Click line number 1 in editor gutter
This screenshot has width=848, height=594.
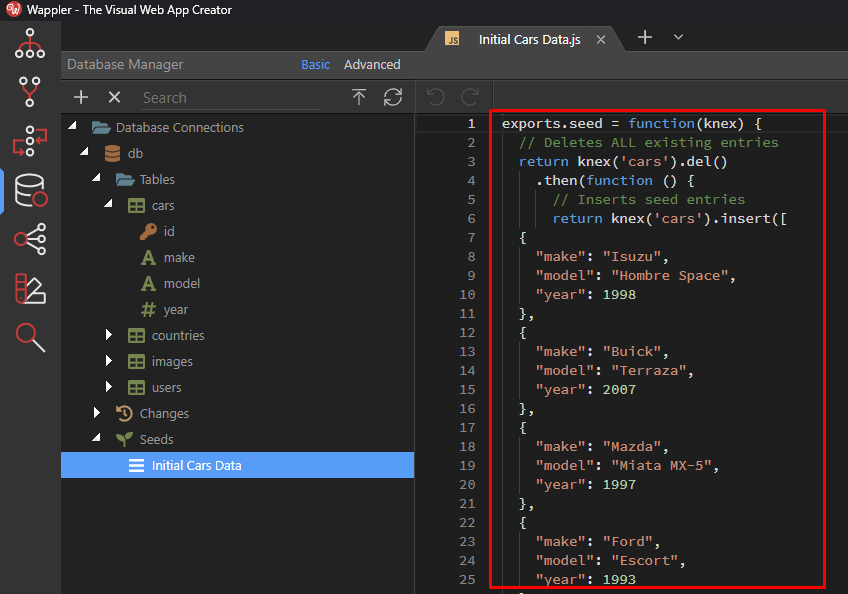[472, 124]
